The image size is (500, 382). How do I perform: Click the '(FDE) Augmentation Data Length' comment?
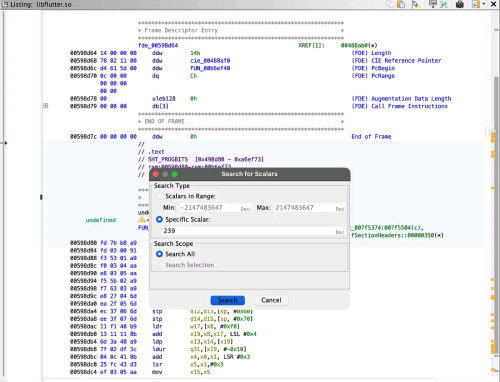(401, 99)
